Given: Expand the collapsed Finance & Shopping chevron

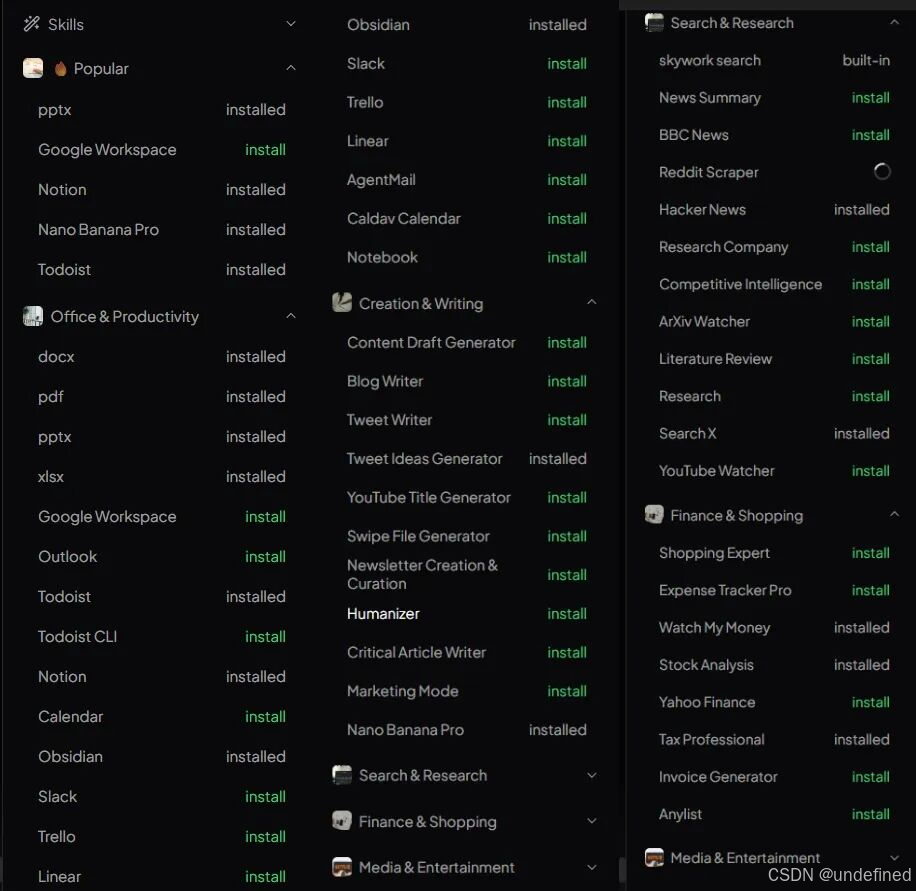Looking at the screenshot, I should [x=591, y=820].
